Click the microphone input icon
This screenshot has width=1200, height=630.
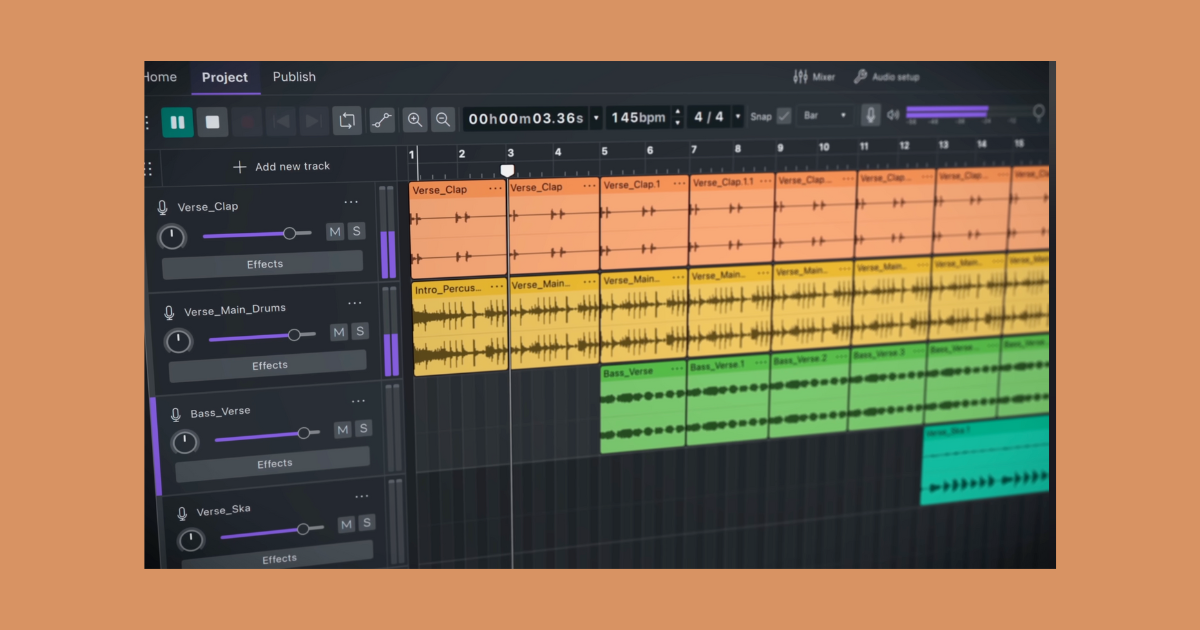870,116
